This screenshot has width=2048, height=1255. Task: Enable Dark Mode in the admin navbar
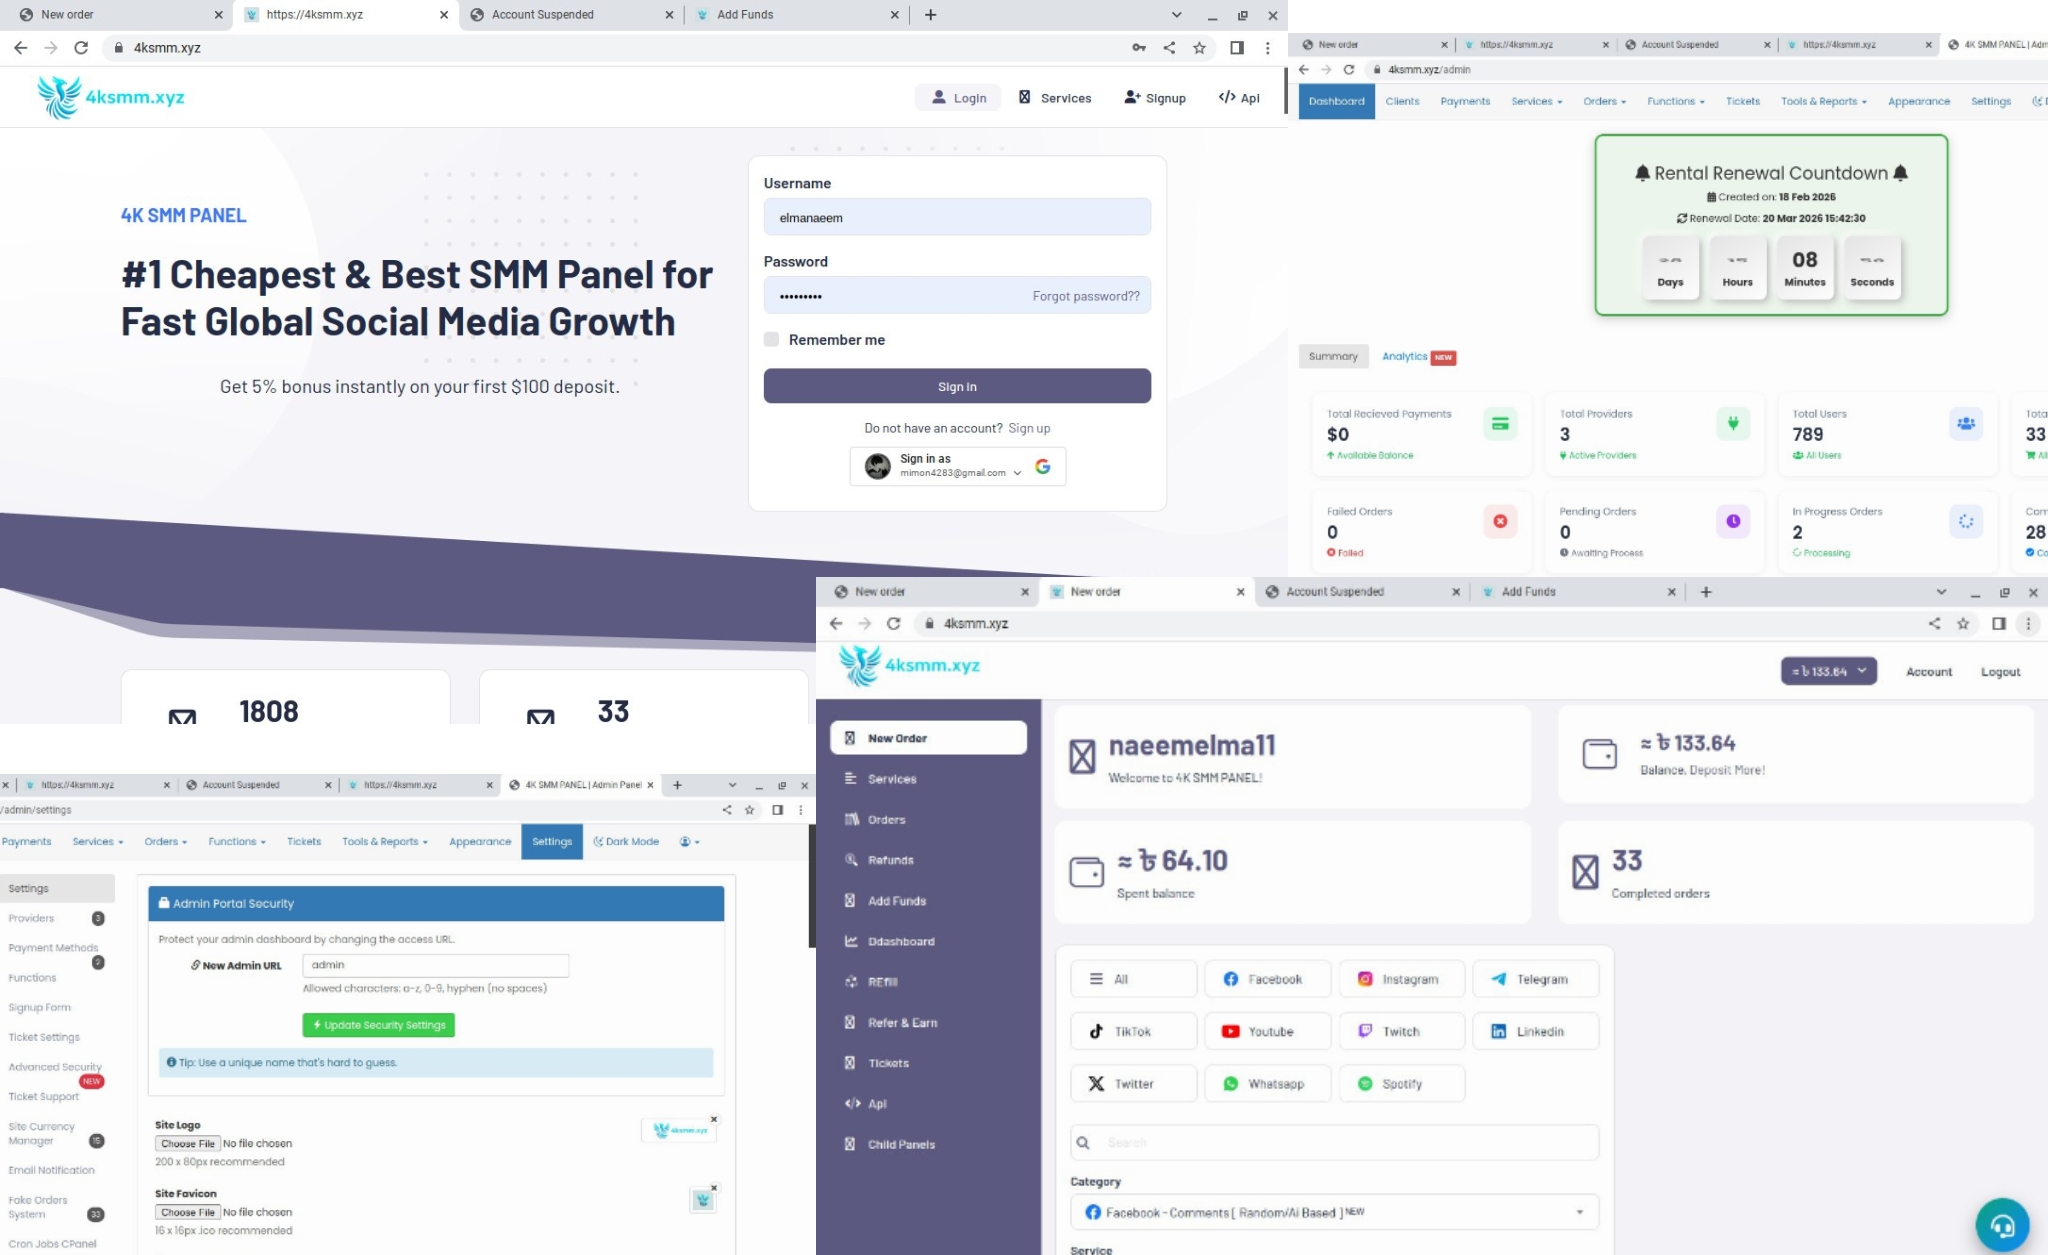(628, 841)
